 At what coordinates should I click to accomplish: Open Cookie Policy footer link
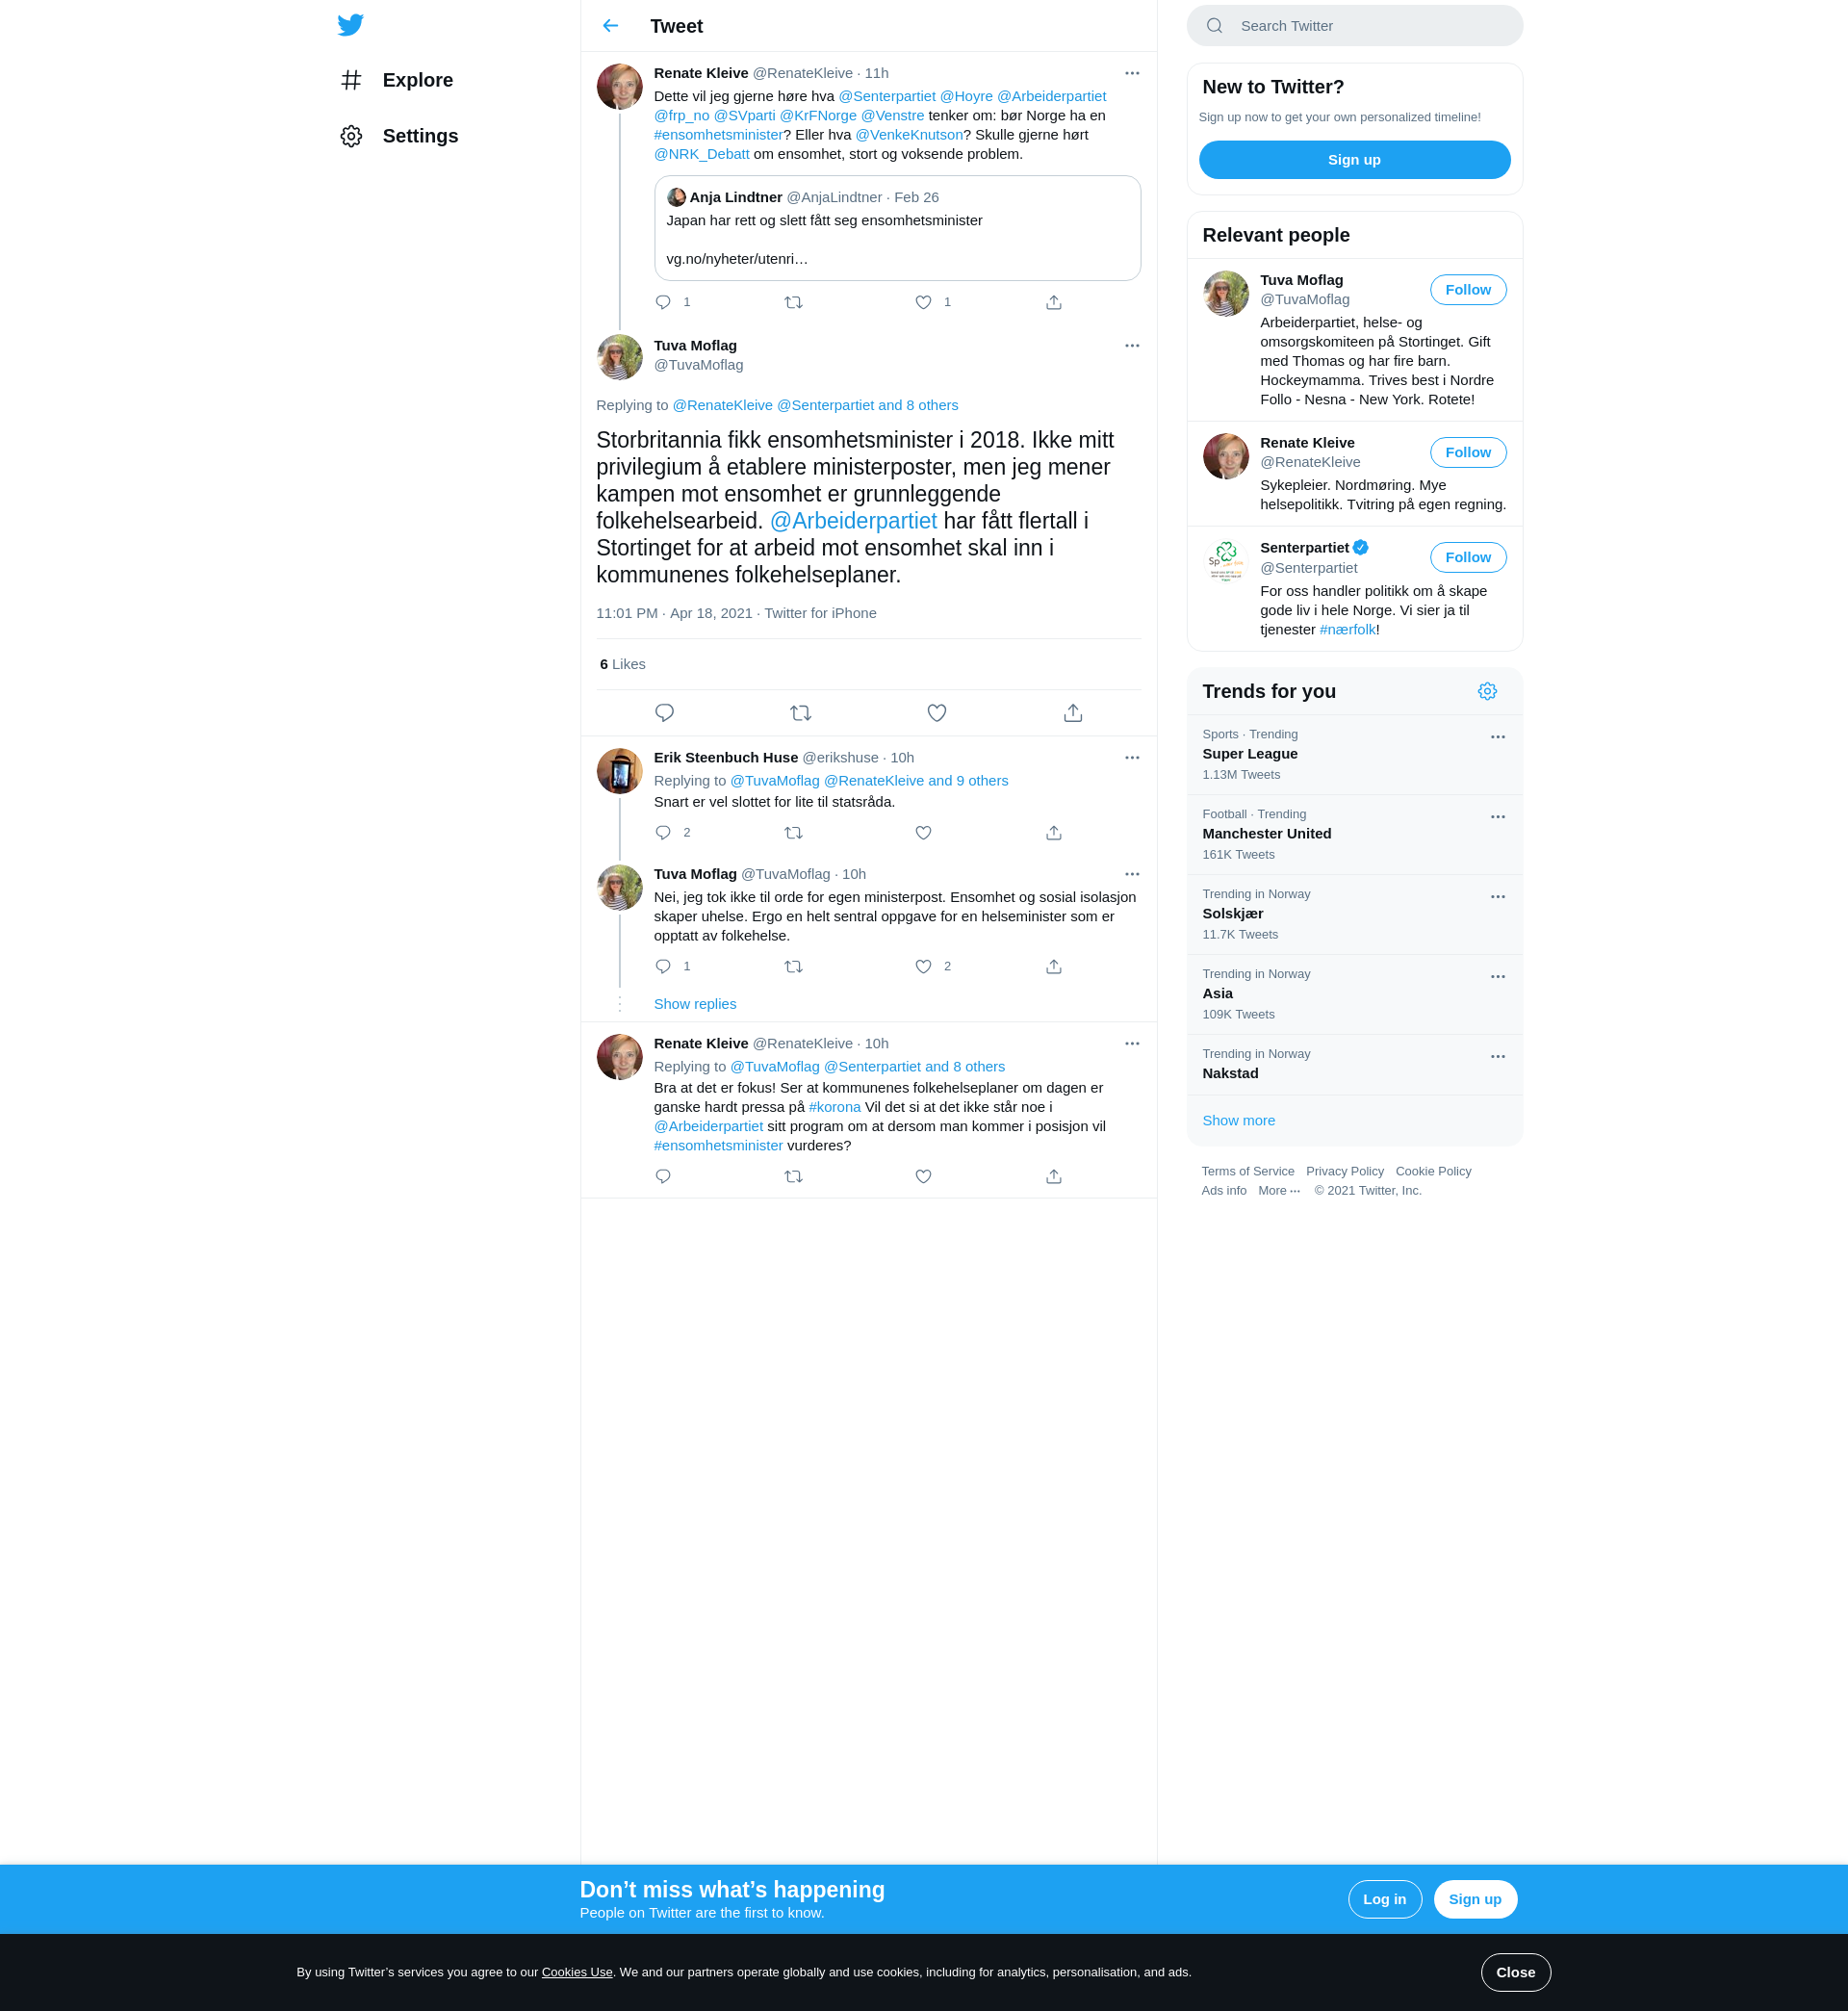coord(1433,1172)
